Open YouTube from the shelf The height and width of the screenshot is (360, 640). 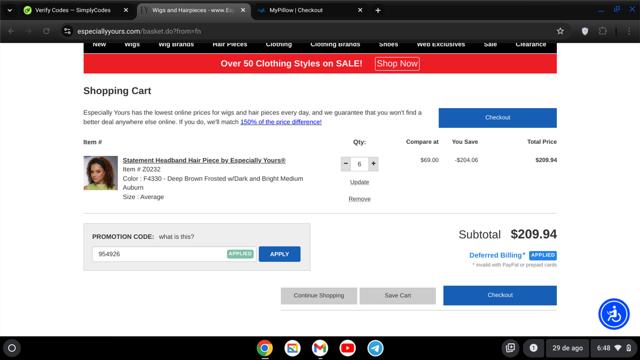click(347, 348)
